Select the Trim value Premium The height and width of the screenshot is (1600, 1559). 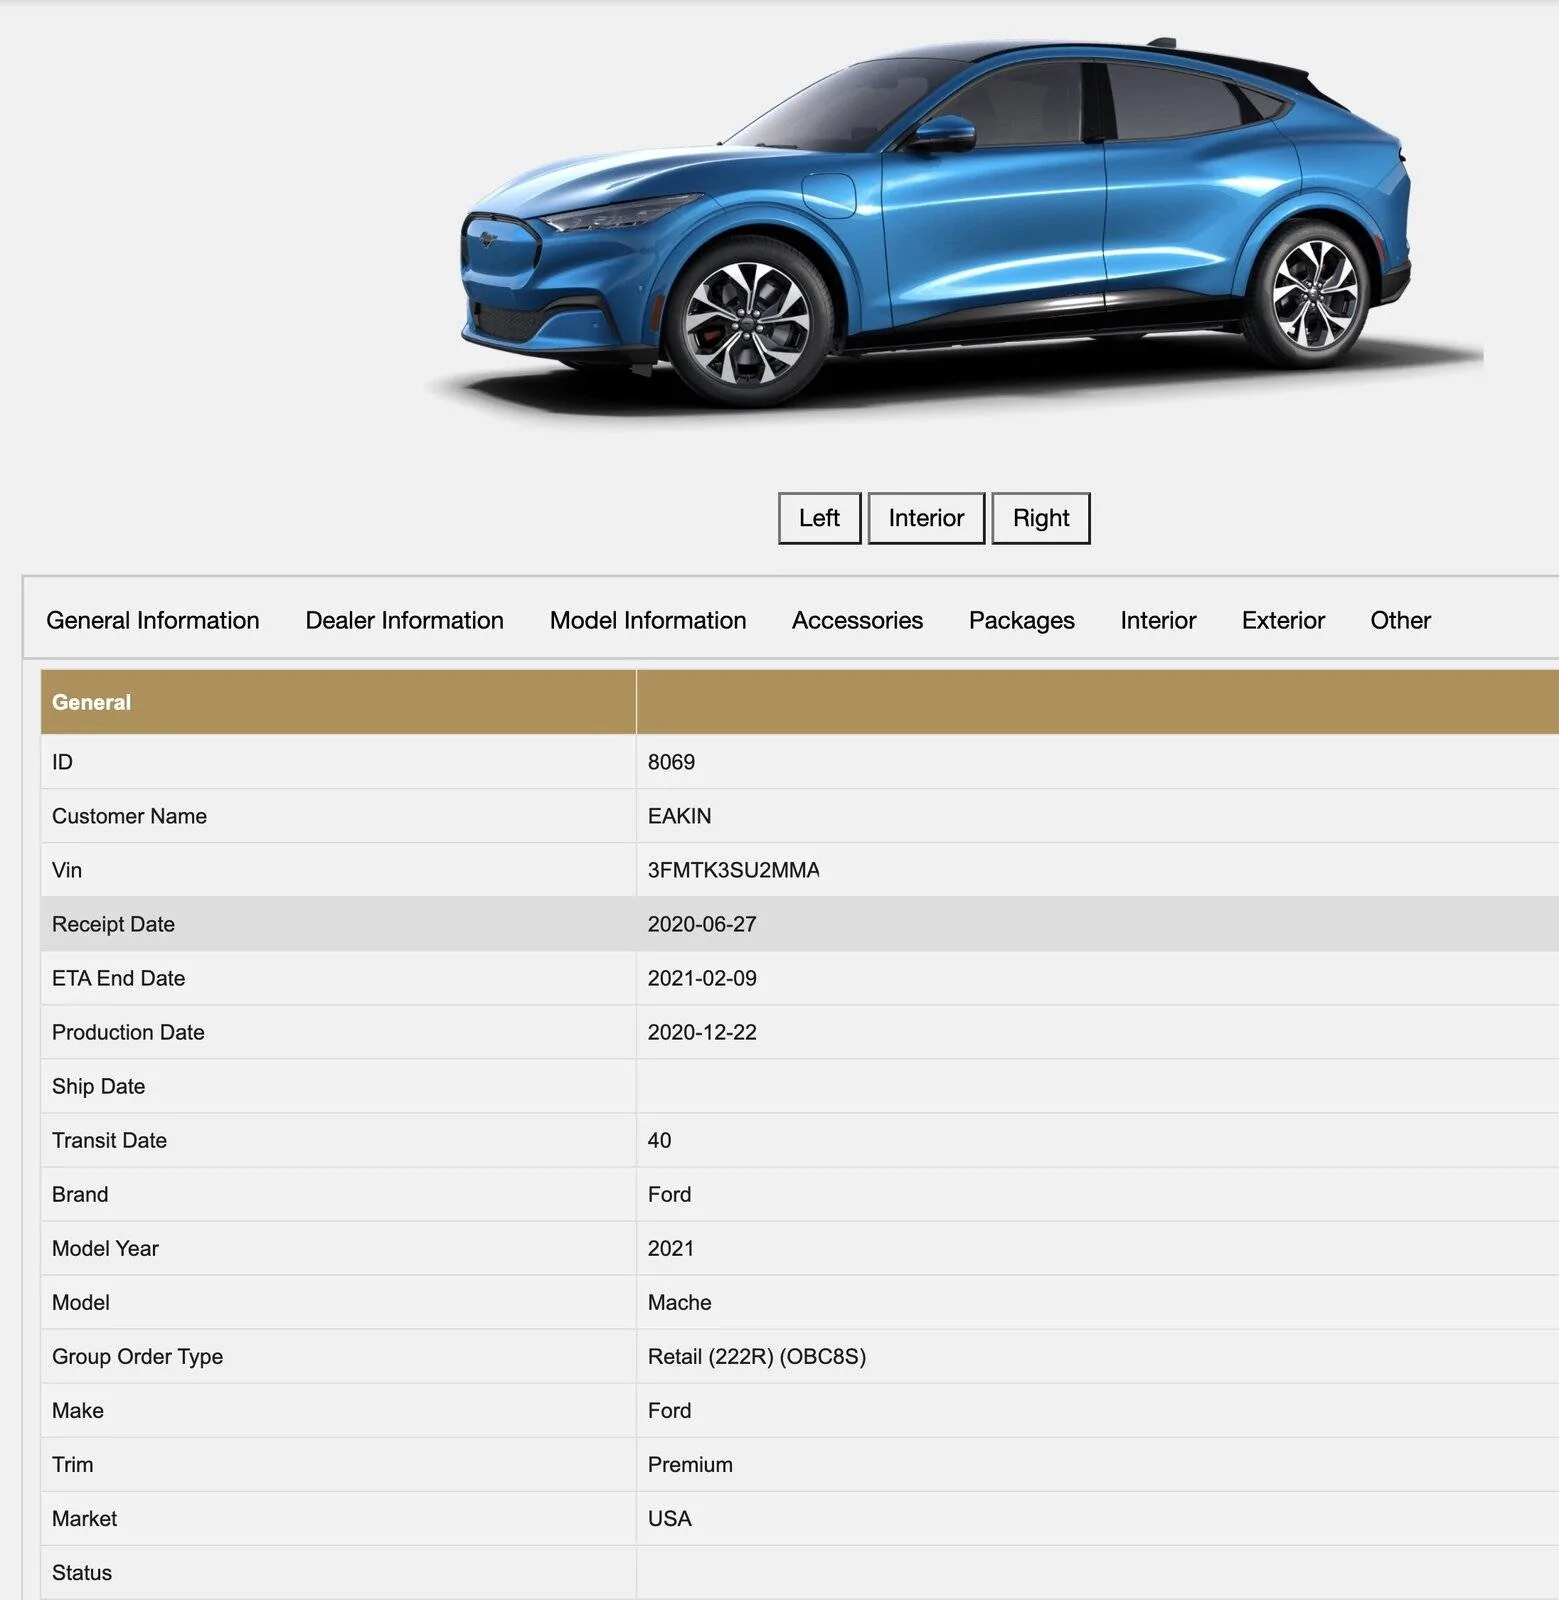pos(690,1464)
